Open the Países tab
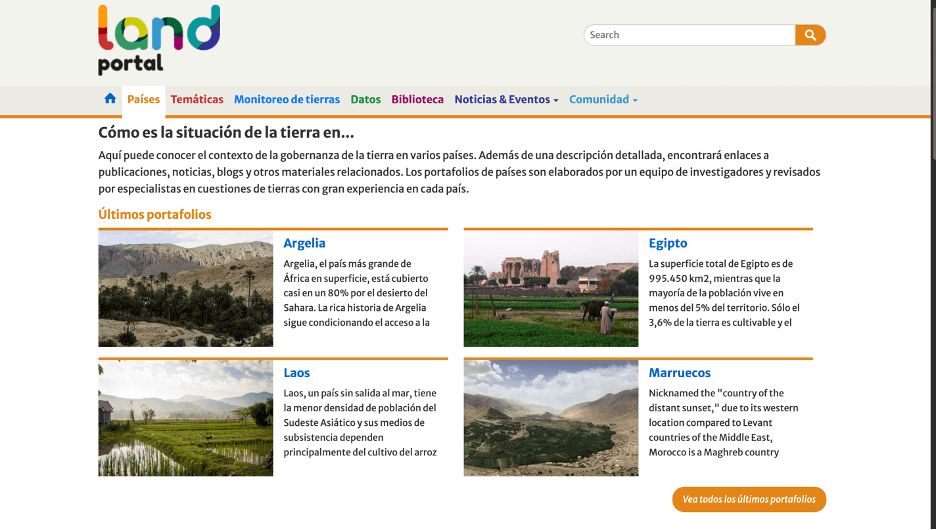 [x=143, y=100]
